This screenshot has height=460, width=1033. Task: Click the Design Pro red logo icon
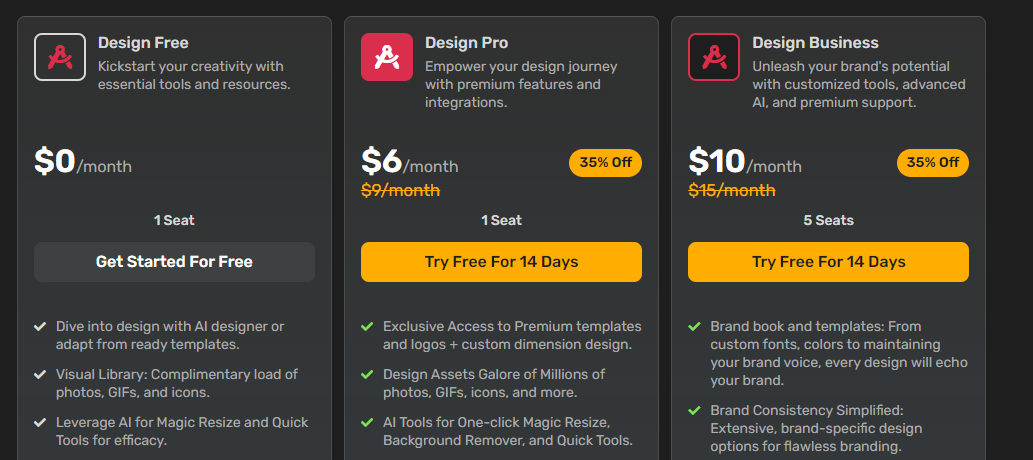387,57
